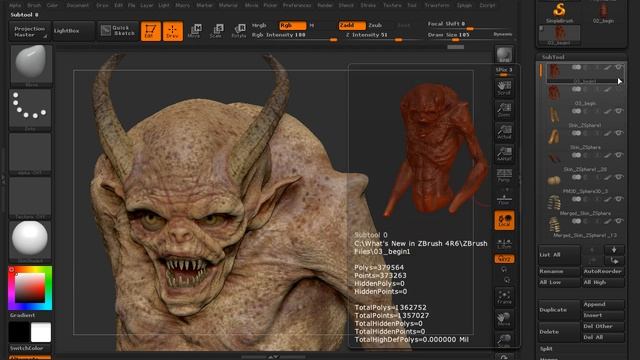Select the 03_begin1 tool thumbnail in Tool palette

[560, 35]
